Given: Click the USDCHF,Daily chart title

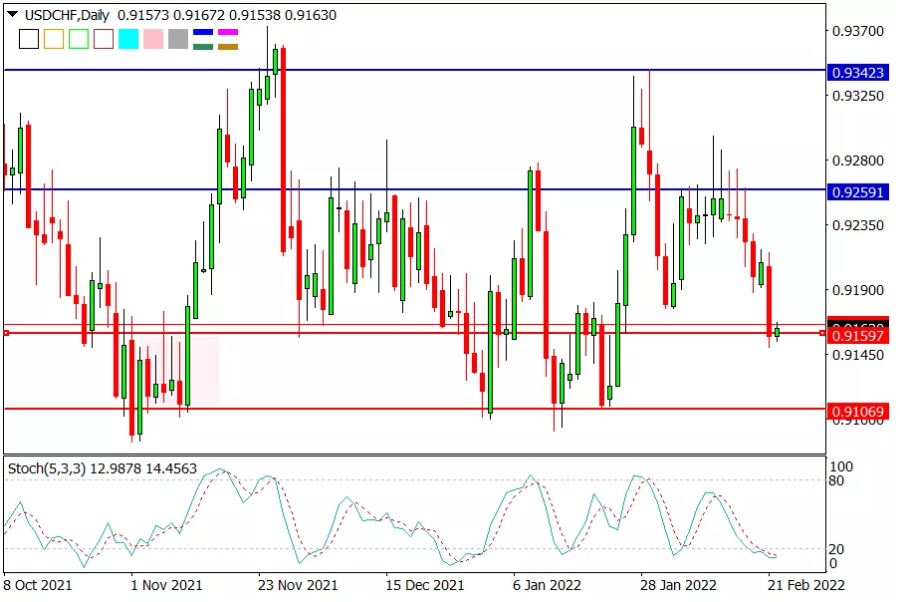Looking at the screenshot, I should pyautogui.click(x=67, y=15).
